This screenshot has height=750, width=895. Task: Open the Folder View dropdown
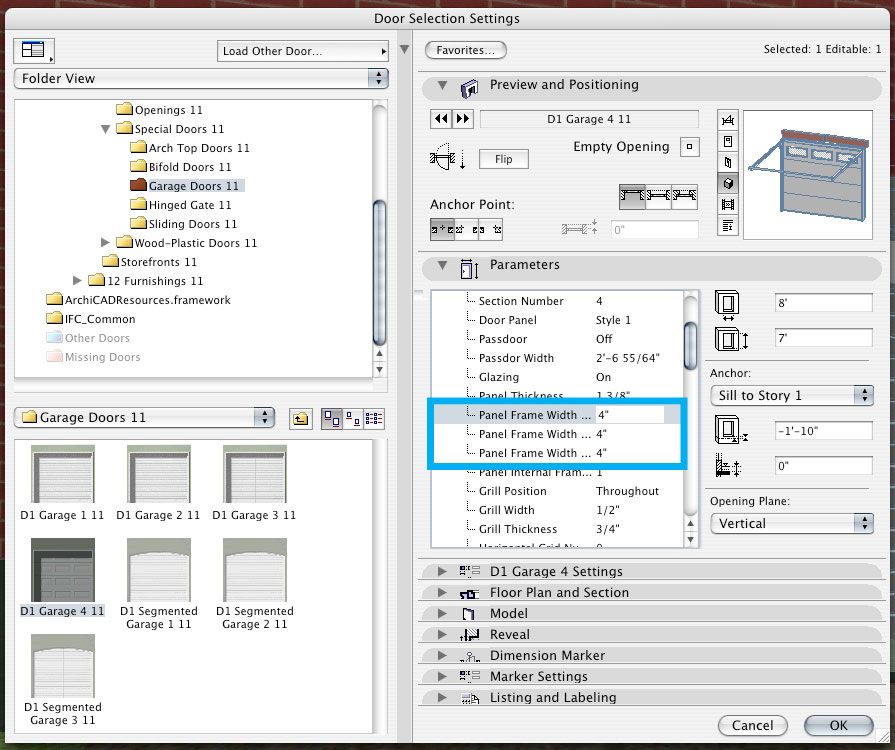click(x=201, y=78)
